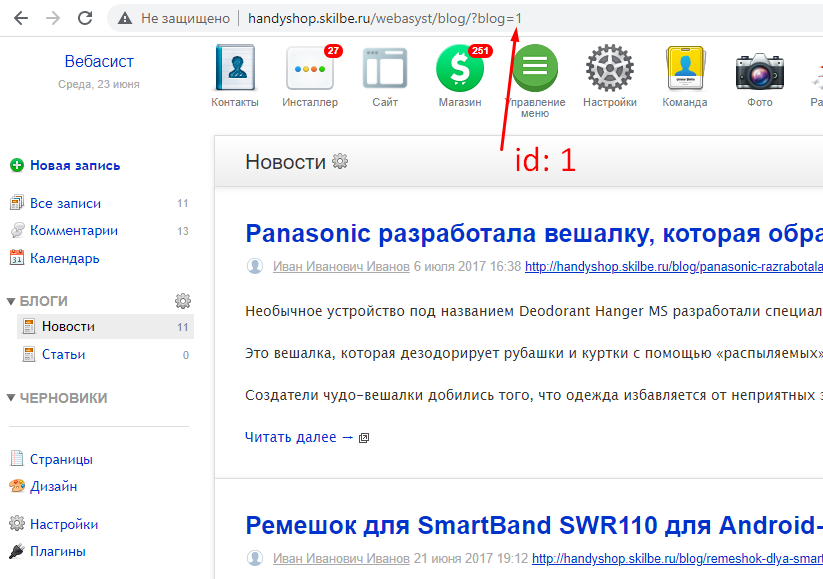Click the Новая запись link

(75, 166)
